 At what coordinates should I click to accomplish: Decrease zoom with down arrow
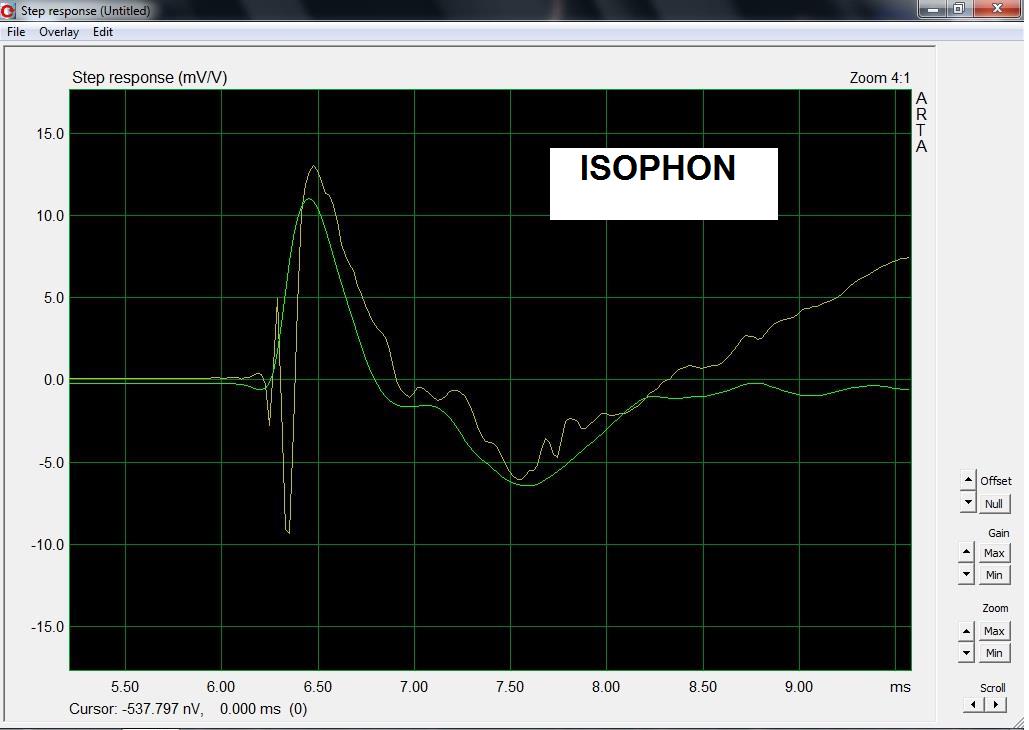point(966,653)
